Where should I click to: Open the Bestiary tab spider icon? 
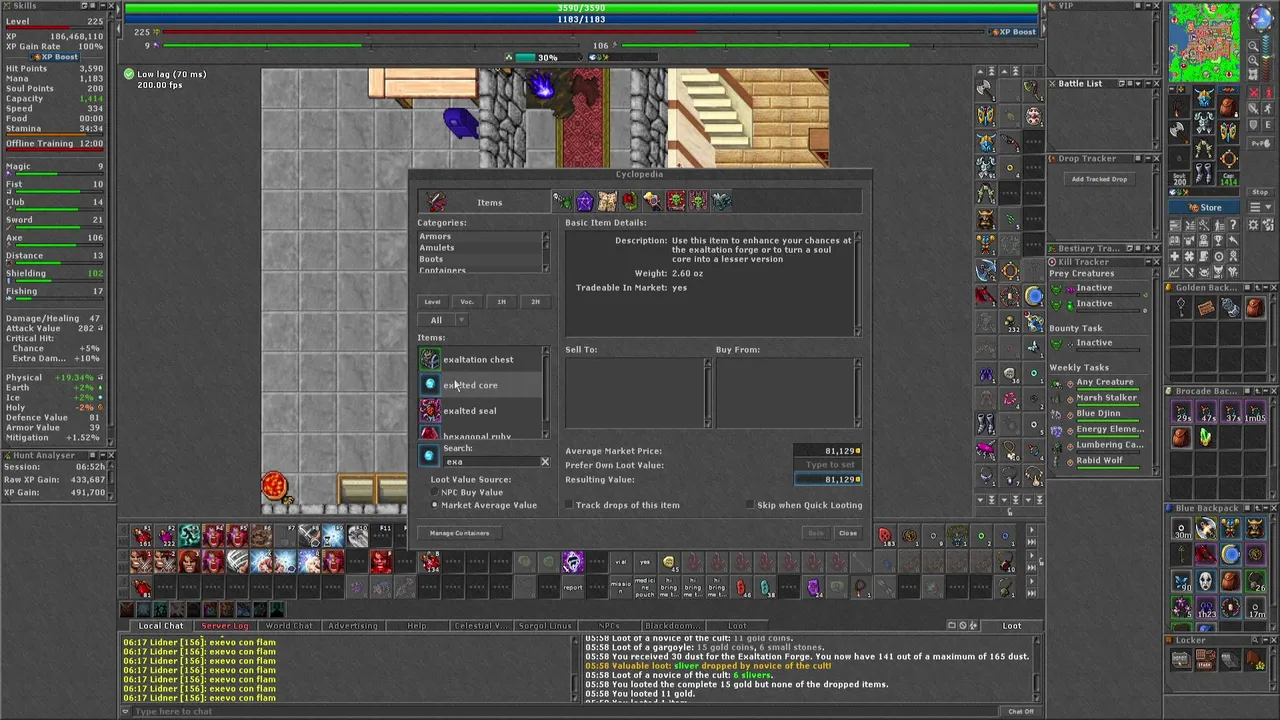coord(563,202)
